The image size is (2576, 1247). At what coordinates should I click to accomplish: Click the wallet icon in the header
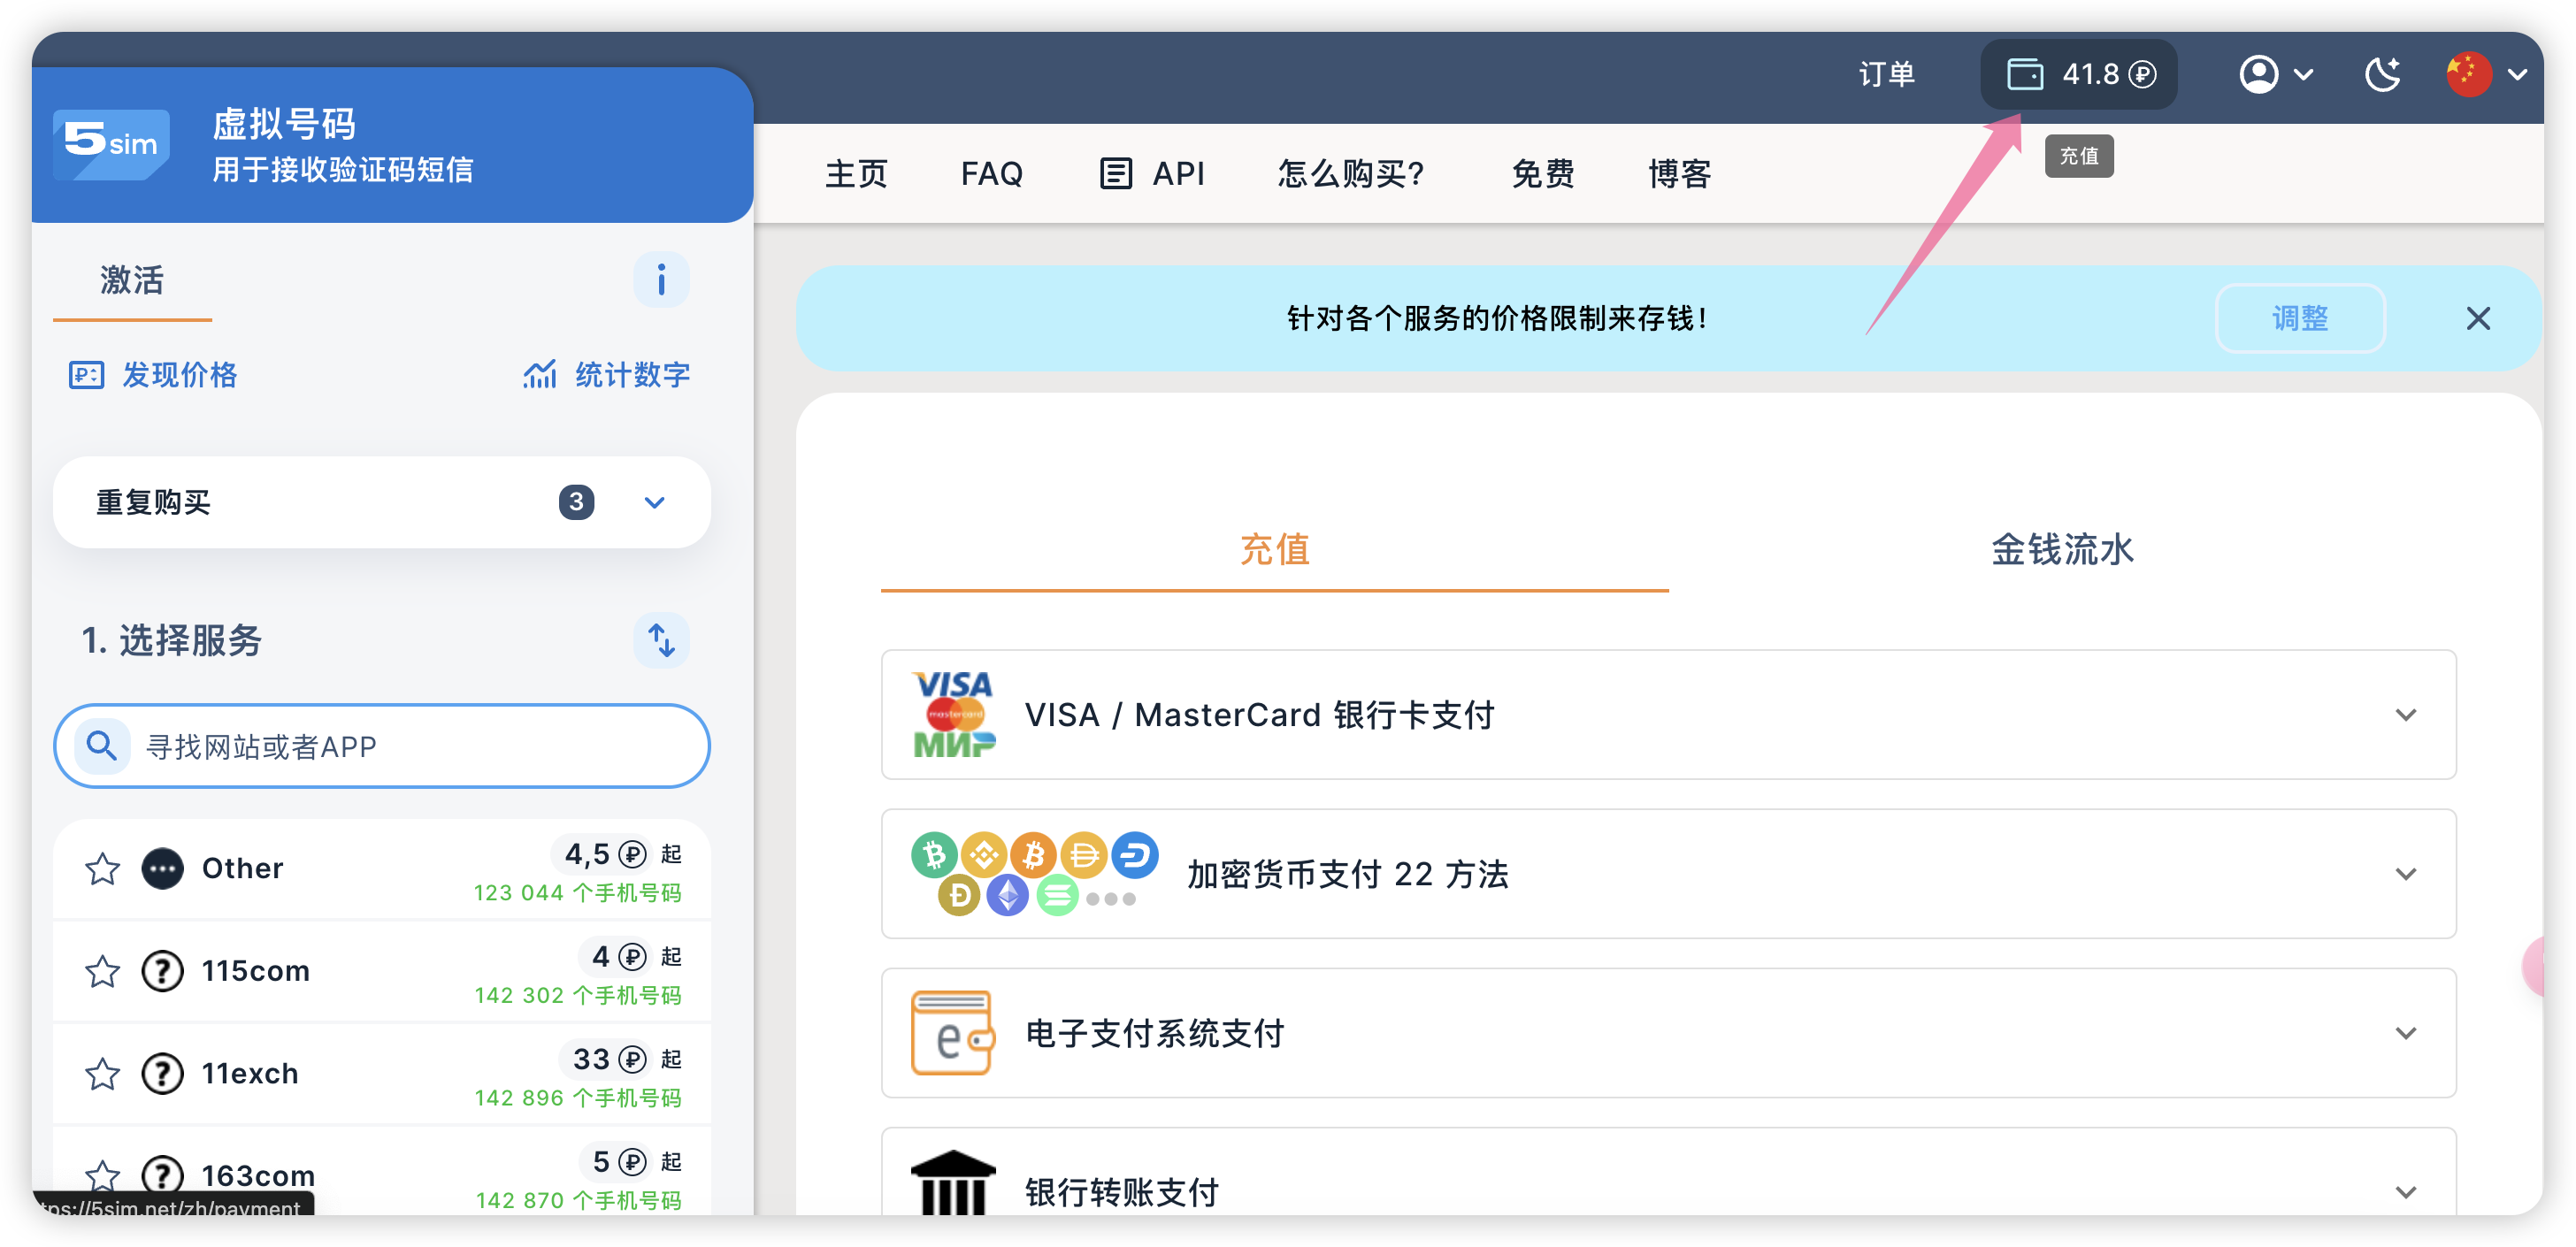point(2025,74)
